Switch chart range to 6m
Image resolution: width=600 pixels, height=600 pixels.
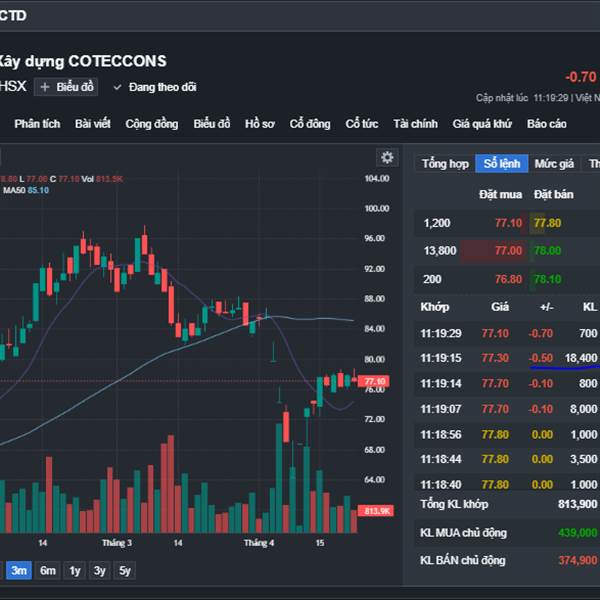[48, 570]
